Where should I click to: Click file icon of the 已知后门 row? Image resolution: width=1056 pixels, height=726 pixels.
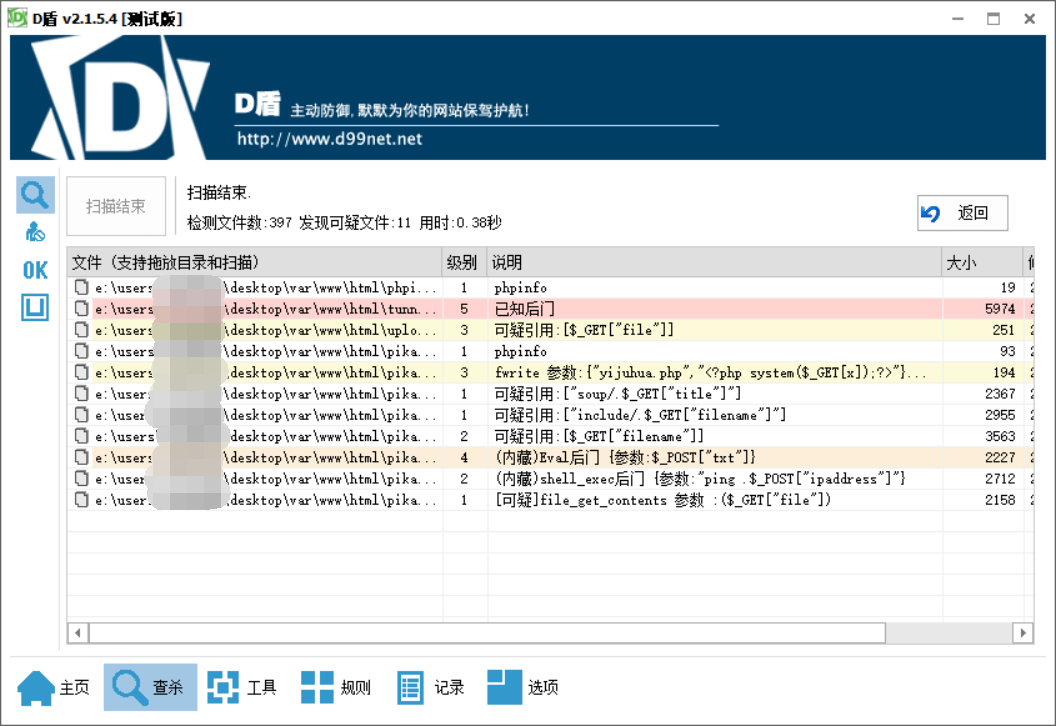pos(81,308)
